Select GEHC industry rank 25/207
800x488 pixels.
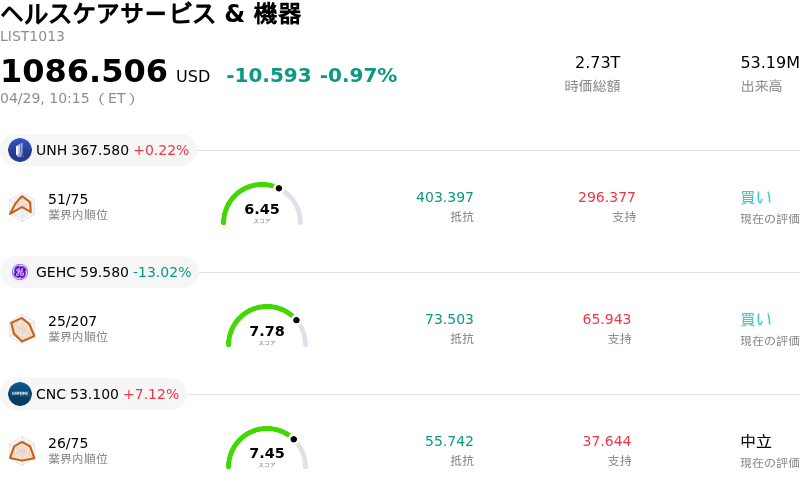coord(72,321)
